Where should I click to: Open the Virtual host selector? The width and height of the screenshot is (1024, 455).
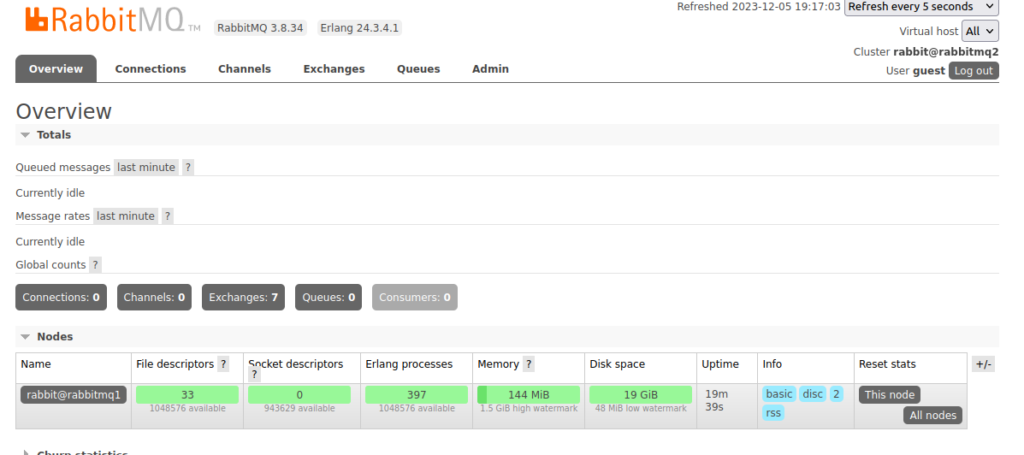click(980, 31)
